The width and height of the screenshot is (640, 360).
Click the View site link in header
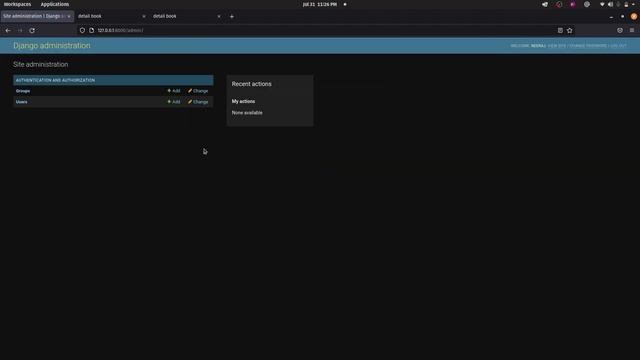coord(557,46)
